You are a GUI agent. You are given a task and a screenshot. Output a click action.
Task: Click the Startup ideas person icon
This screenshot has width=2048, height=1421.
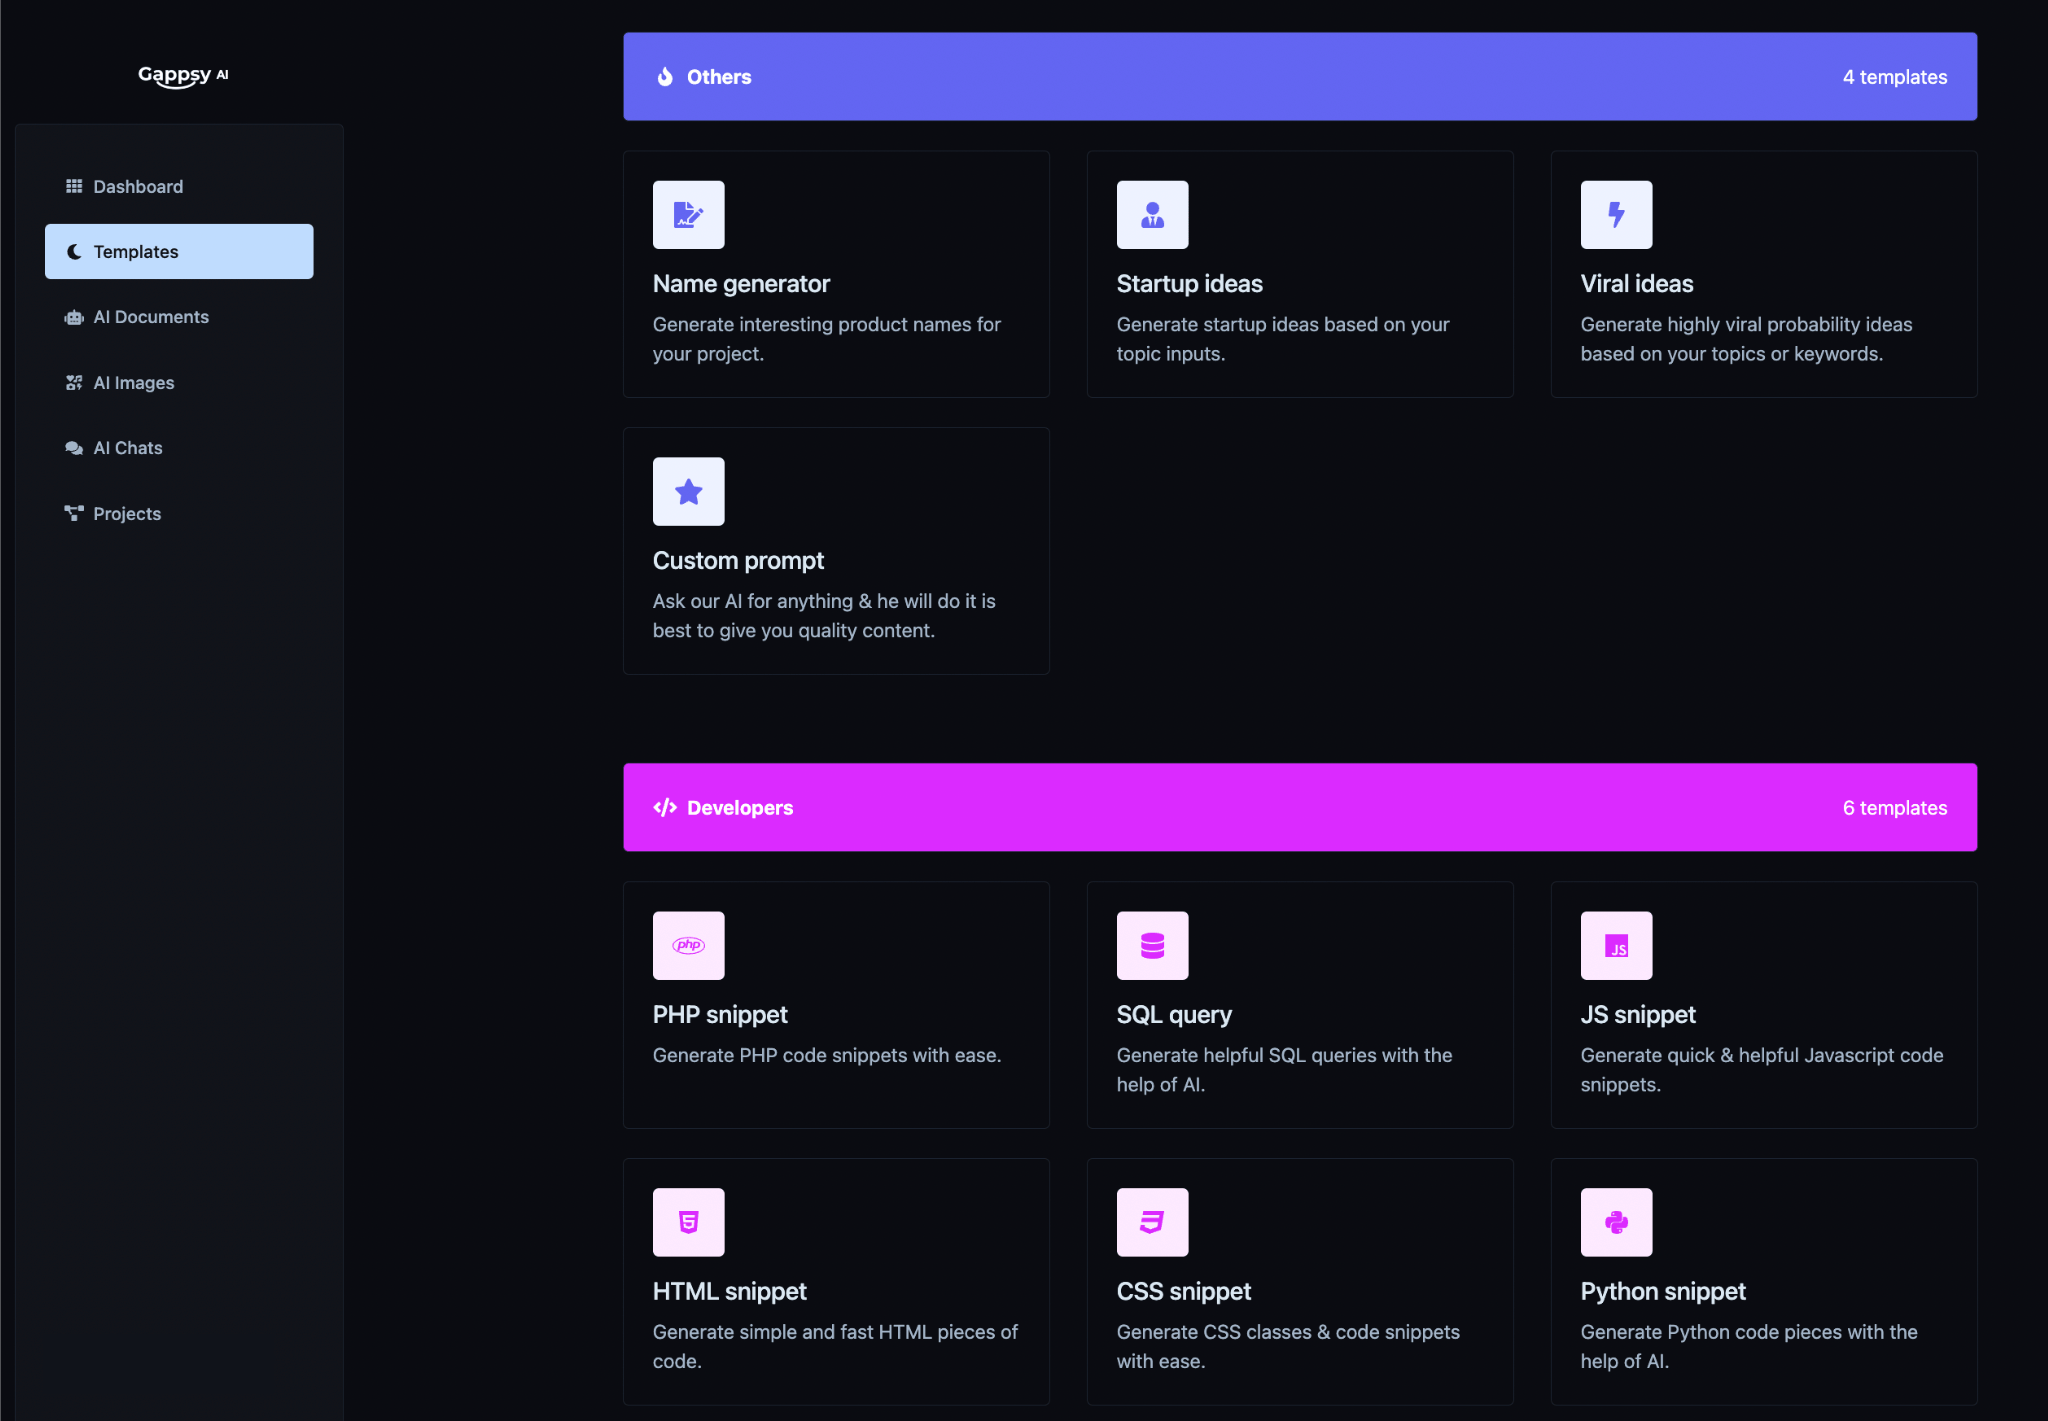(1152, 214)
